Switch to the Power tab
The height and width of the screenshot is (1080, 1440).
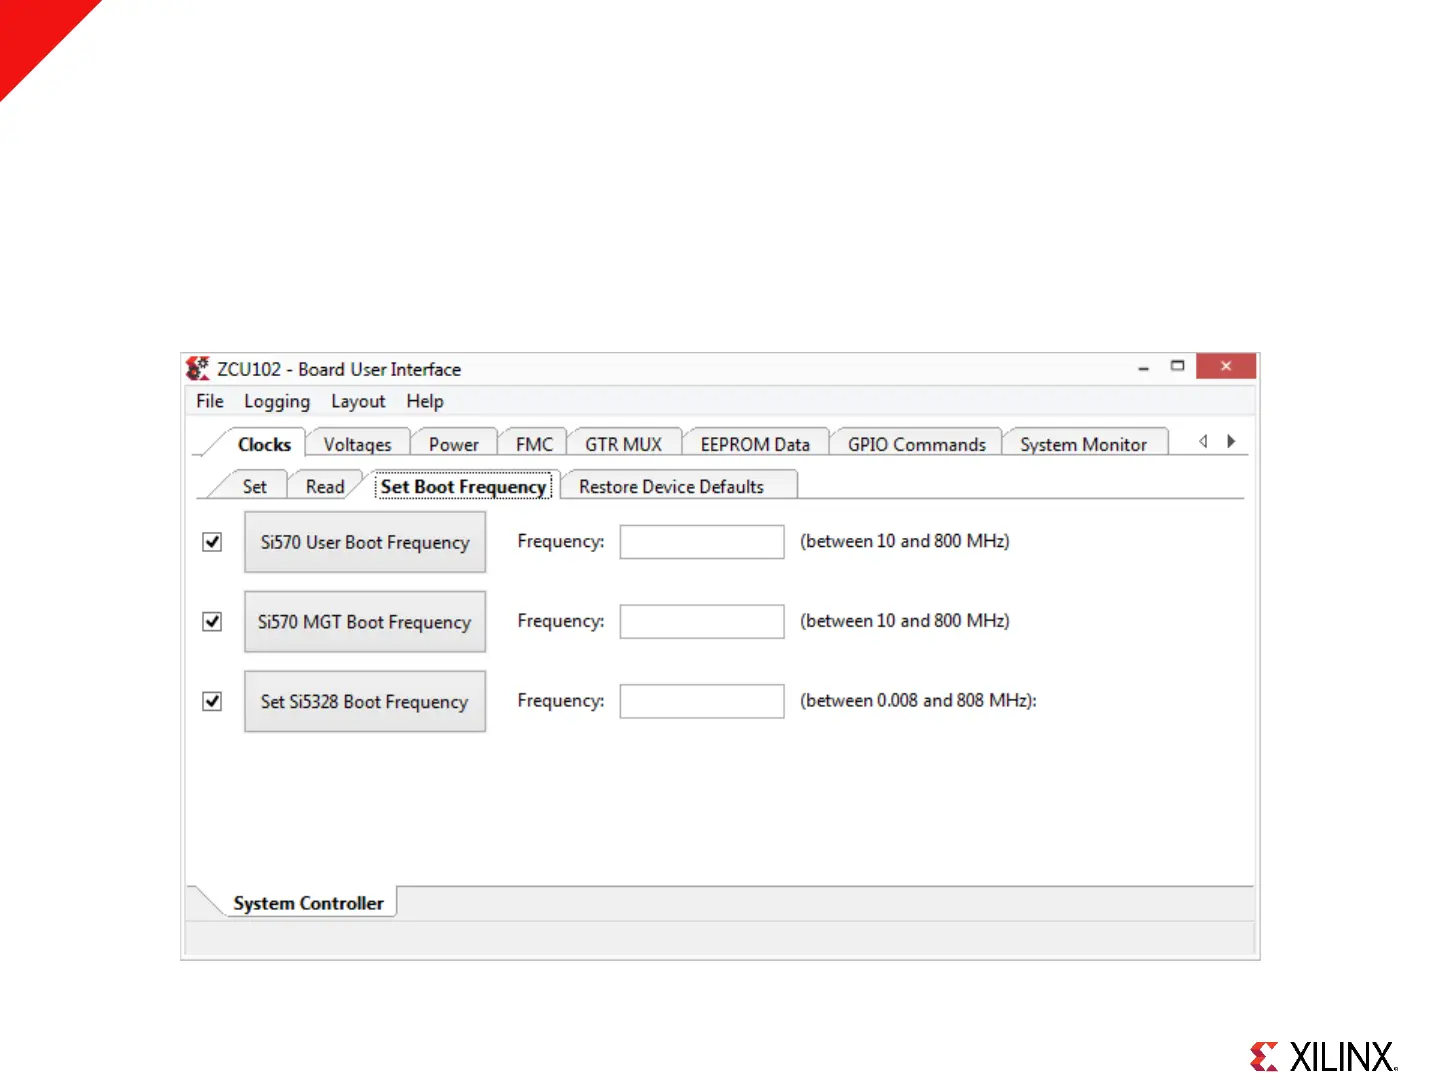(x=454, y=444)
